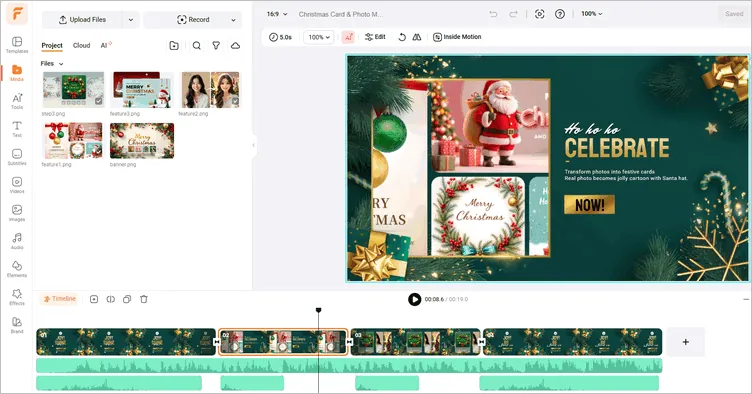Redo the last action

pyautogui.click(x=513, y=14)
